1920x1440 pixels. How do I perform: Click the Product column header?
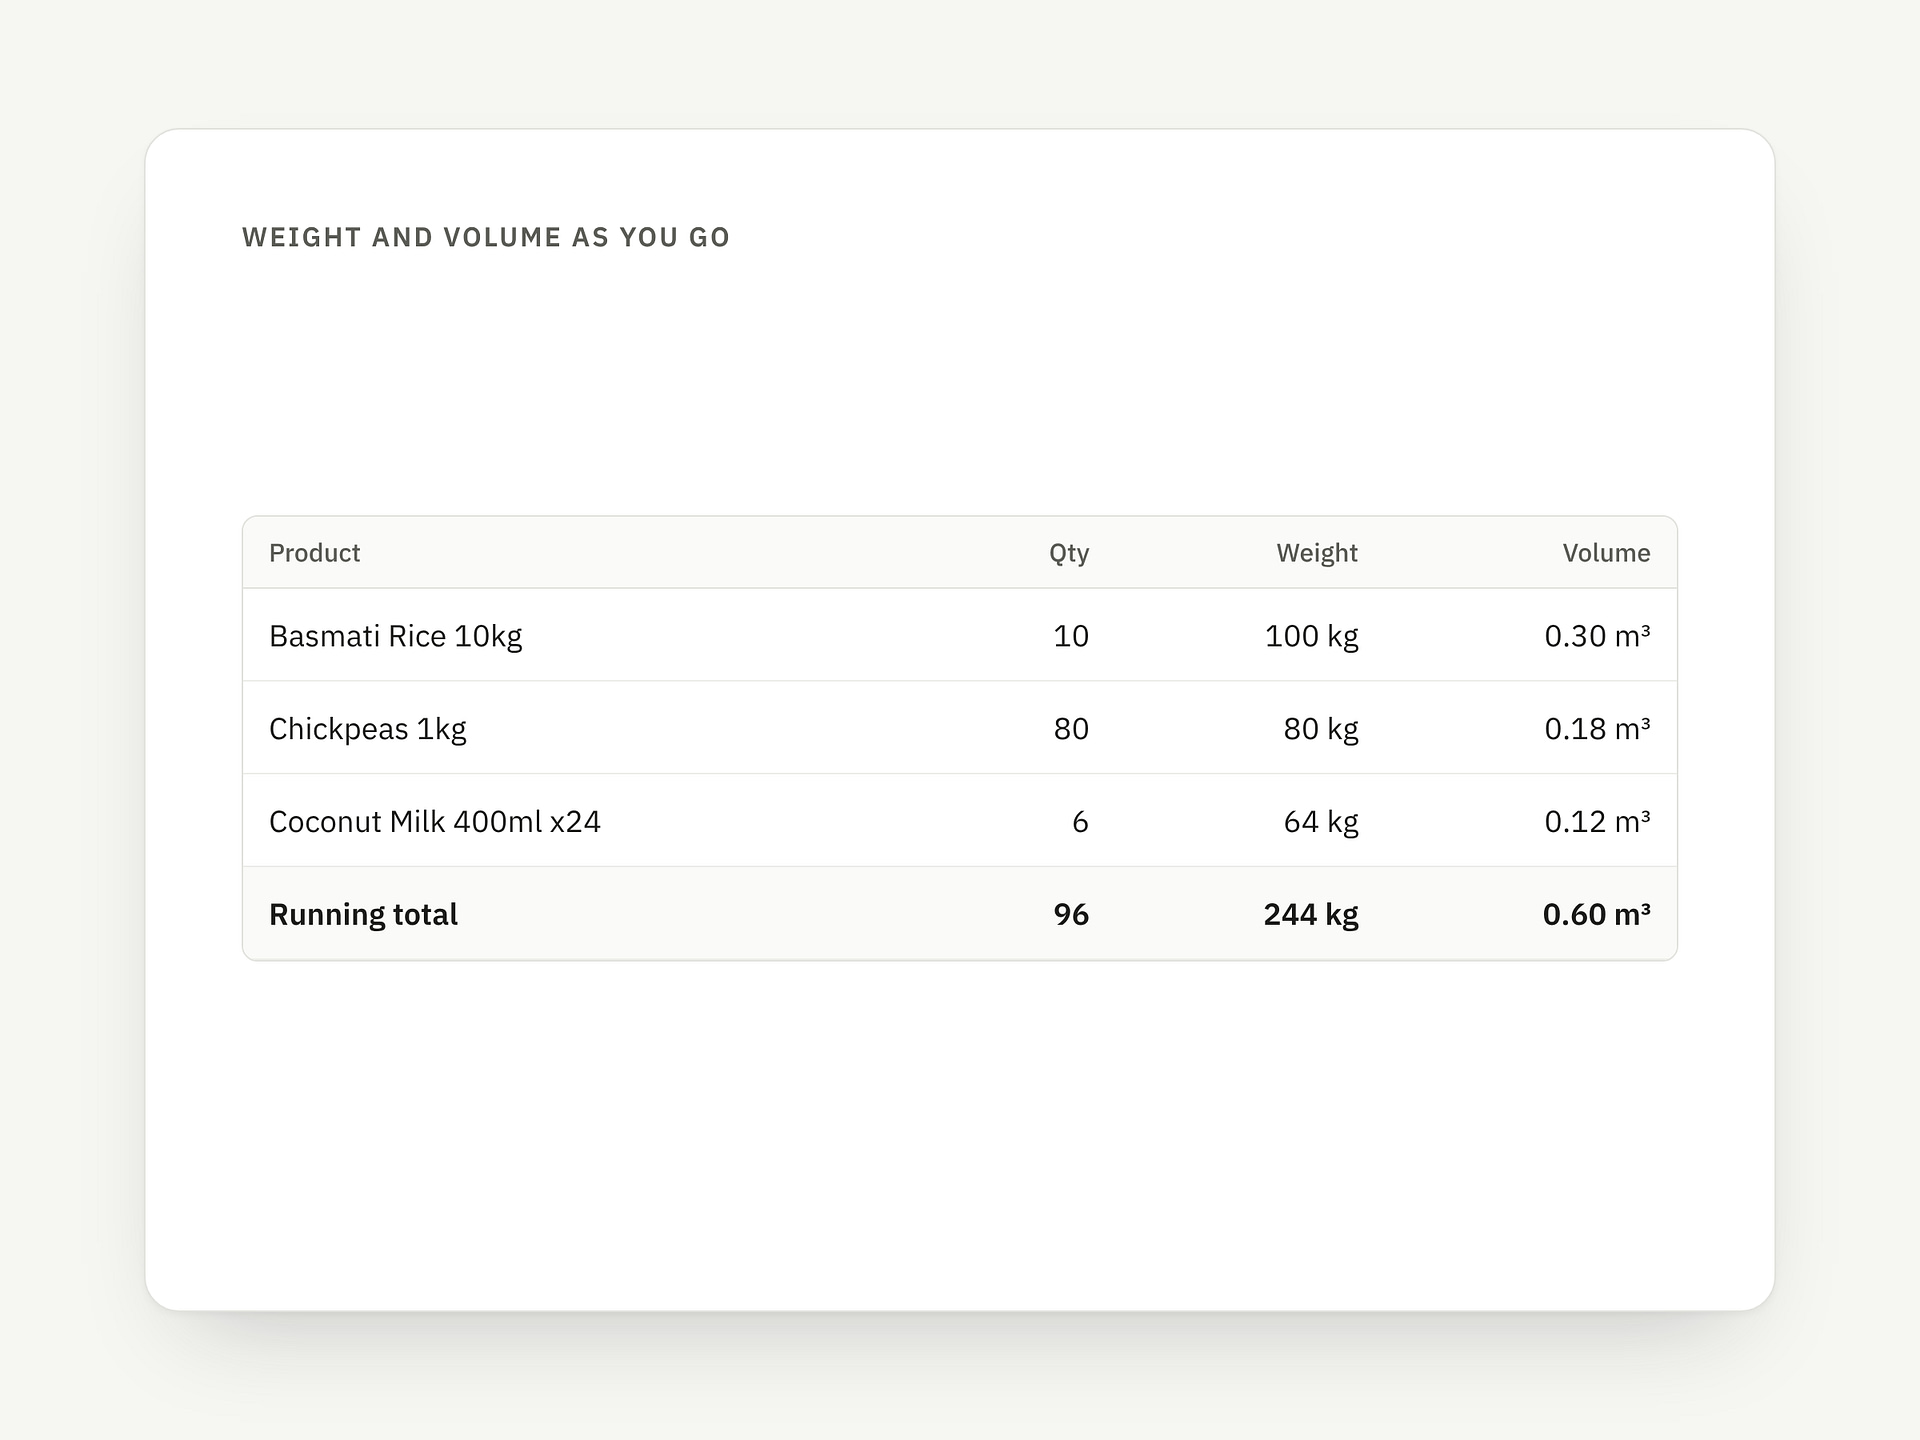click(314, 553)
